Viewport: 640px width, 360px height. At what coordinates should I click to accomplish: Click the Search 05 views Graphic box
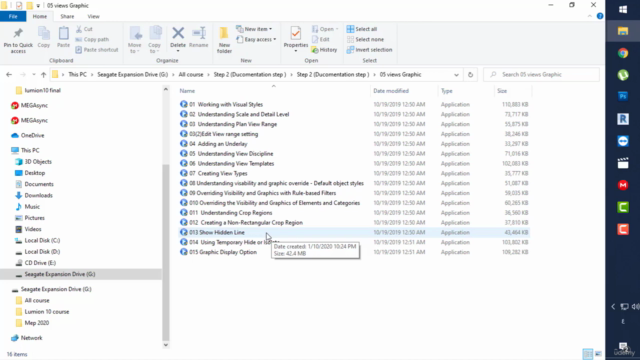click(x=542, y=75)
